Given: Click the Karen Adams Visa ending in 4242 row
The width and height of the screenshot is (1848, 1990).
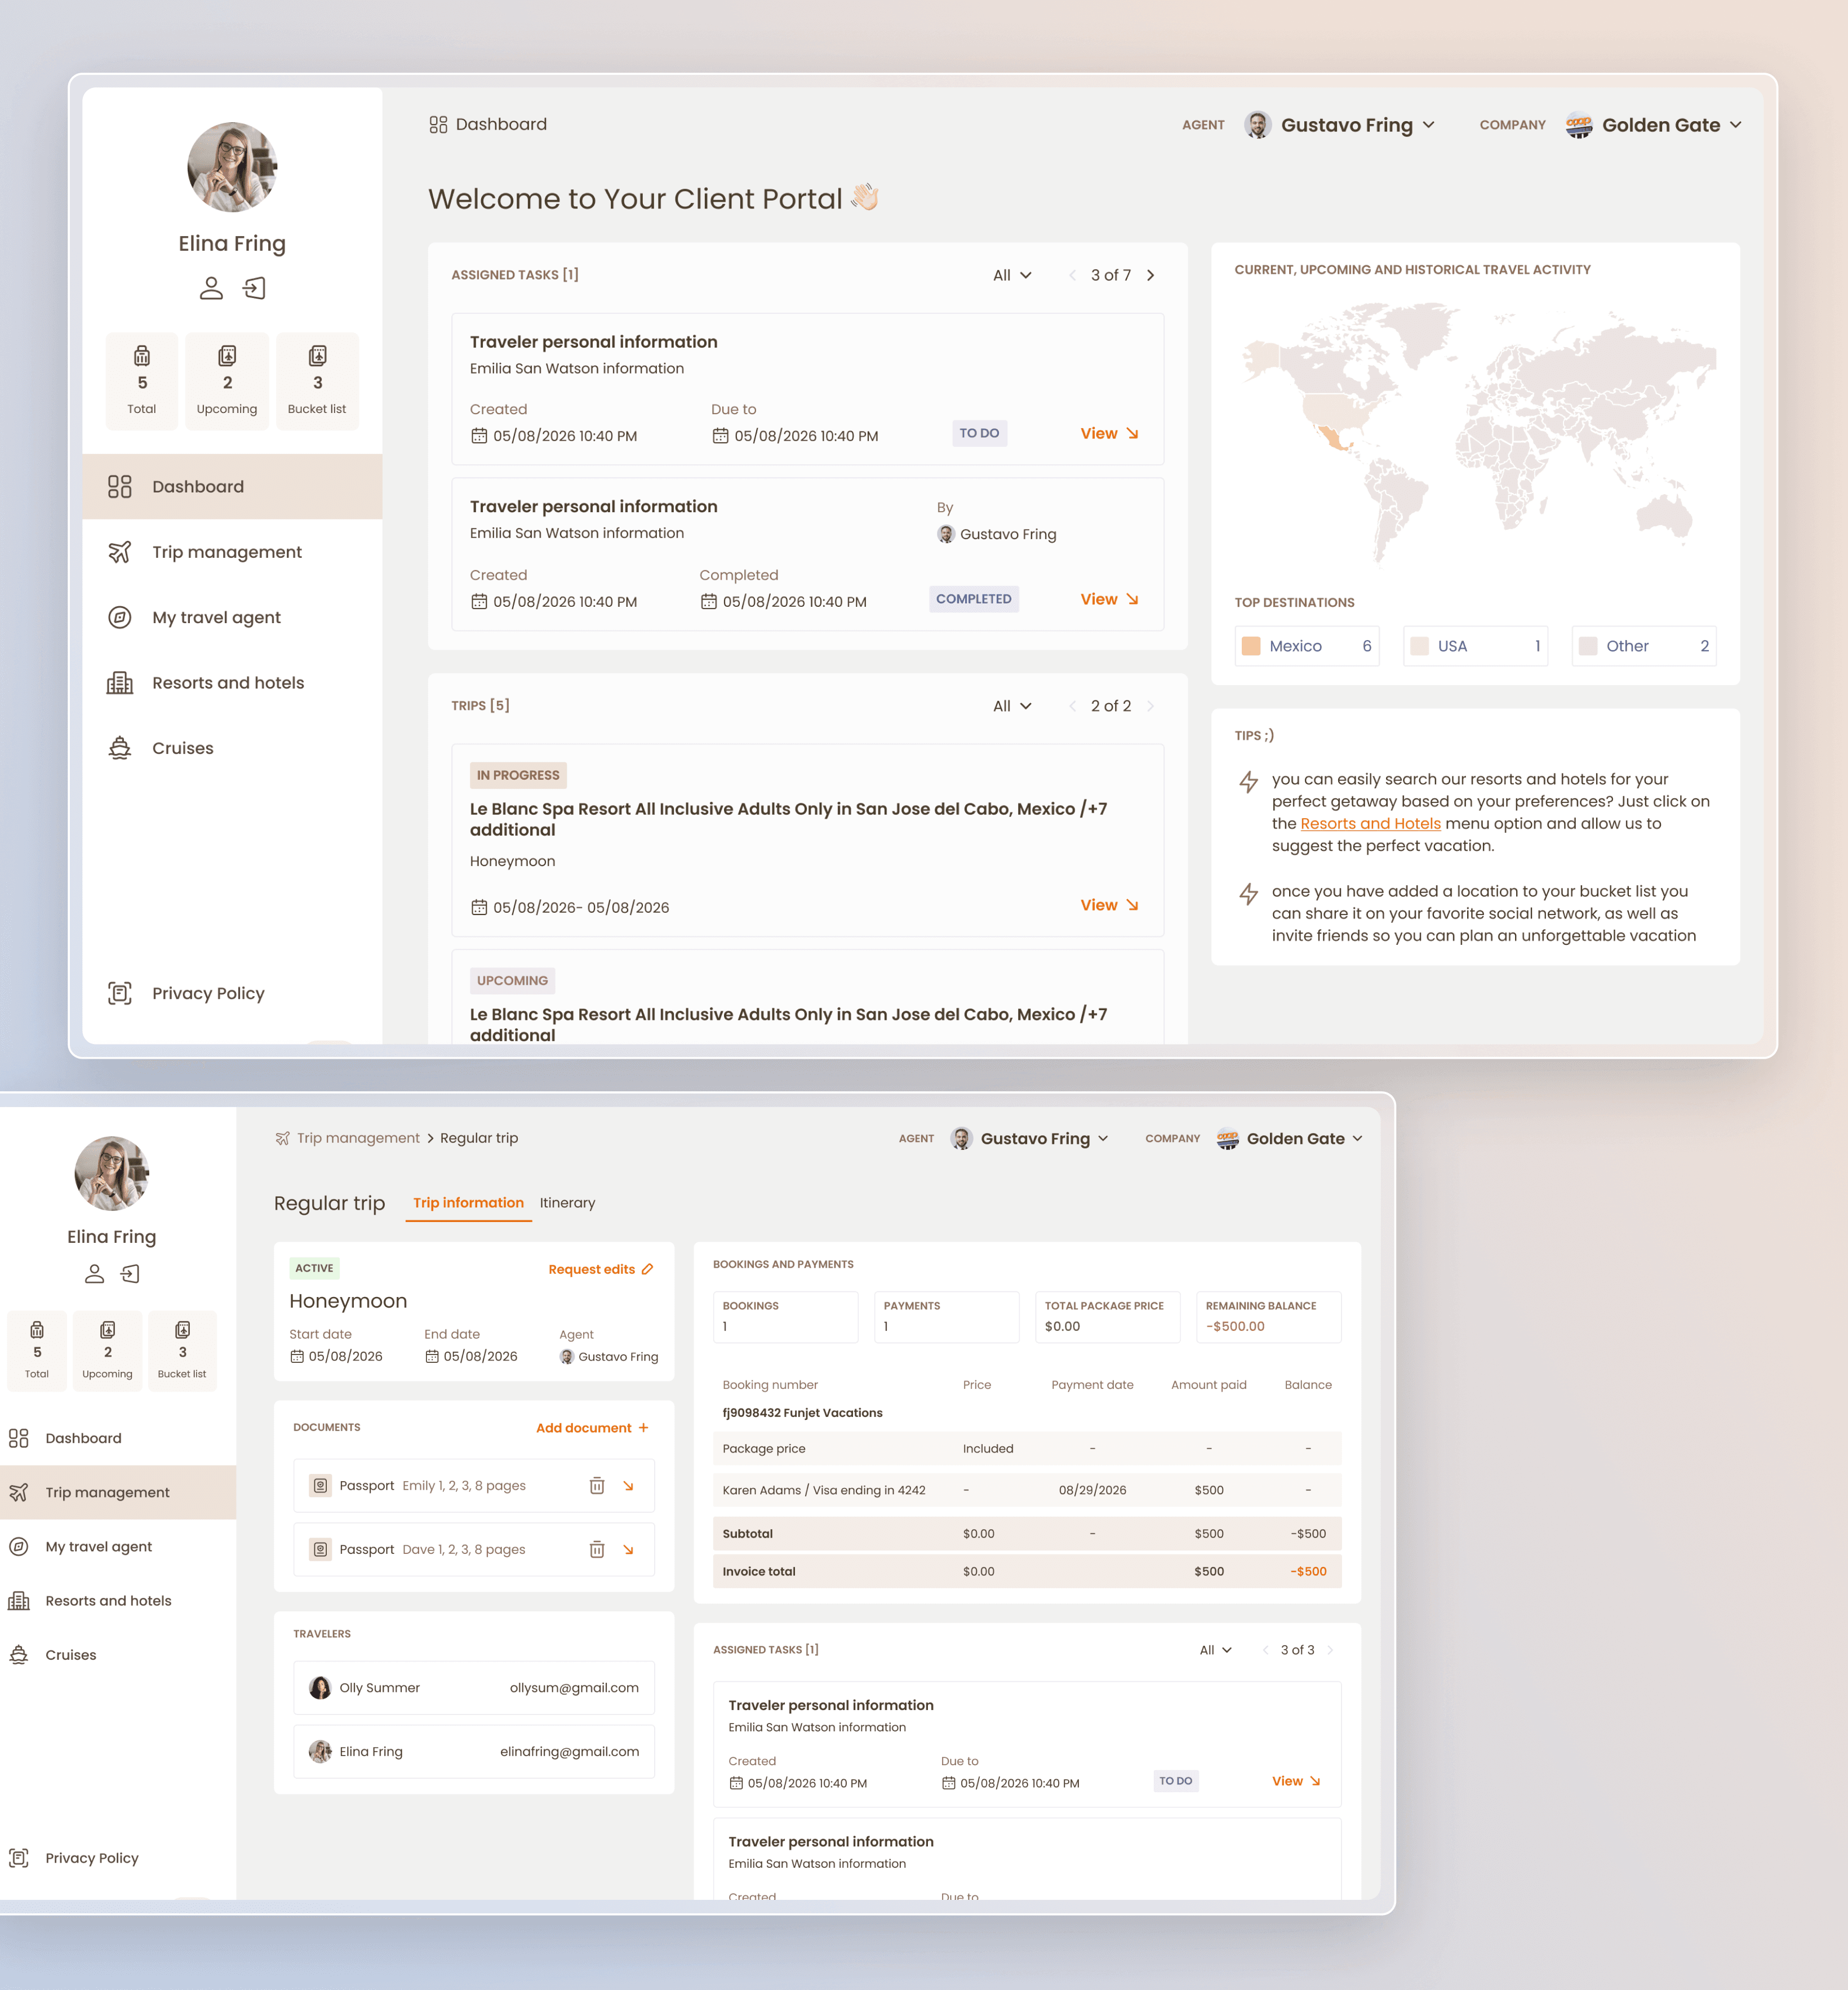Looking at the screenshot, I should (x=1027, y=1490).
